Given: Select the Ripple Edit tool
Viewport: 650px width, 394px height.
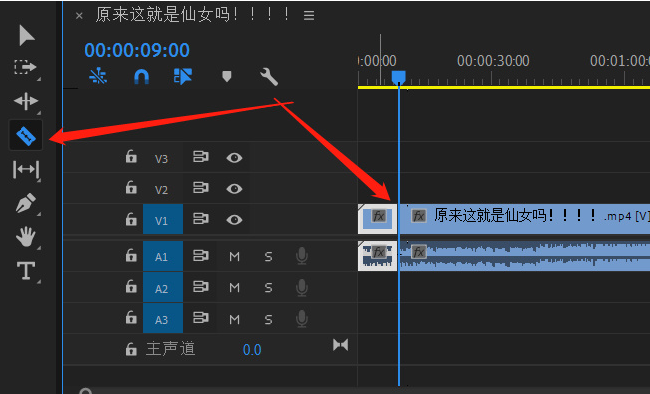Looking at the screenshot, I should [x=26, y=101].
